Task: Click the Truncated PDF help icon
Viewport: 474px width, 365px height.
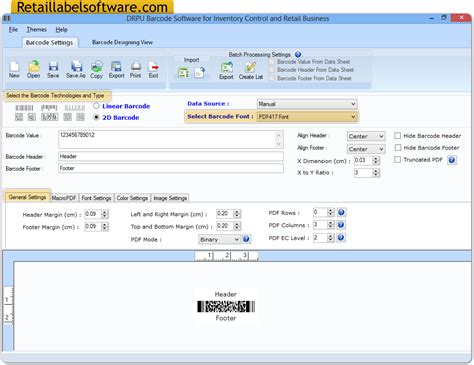Action: pyautogui.click(x=452, y=160)
